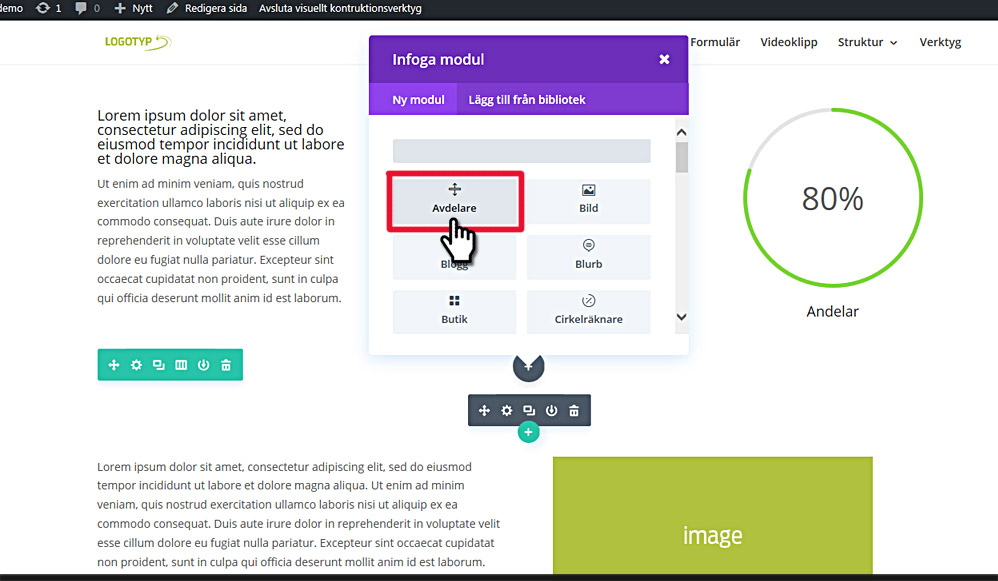Image resolution: width=998 pixels, height=581 pixels.
Task: Toggle power icon in dark module toolbar
Action: 551,410
